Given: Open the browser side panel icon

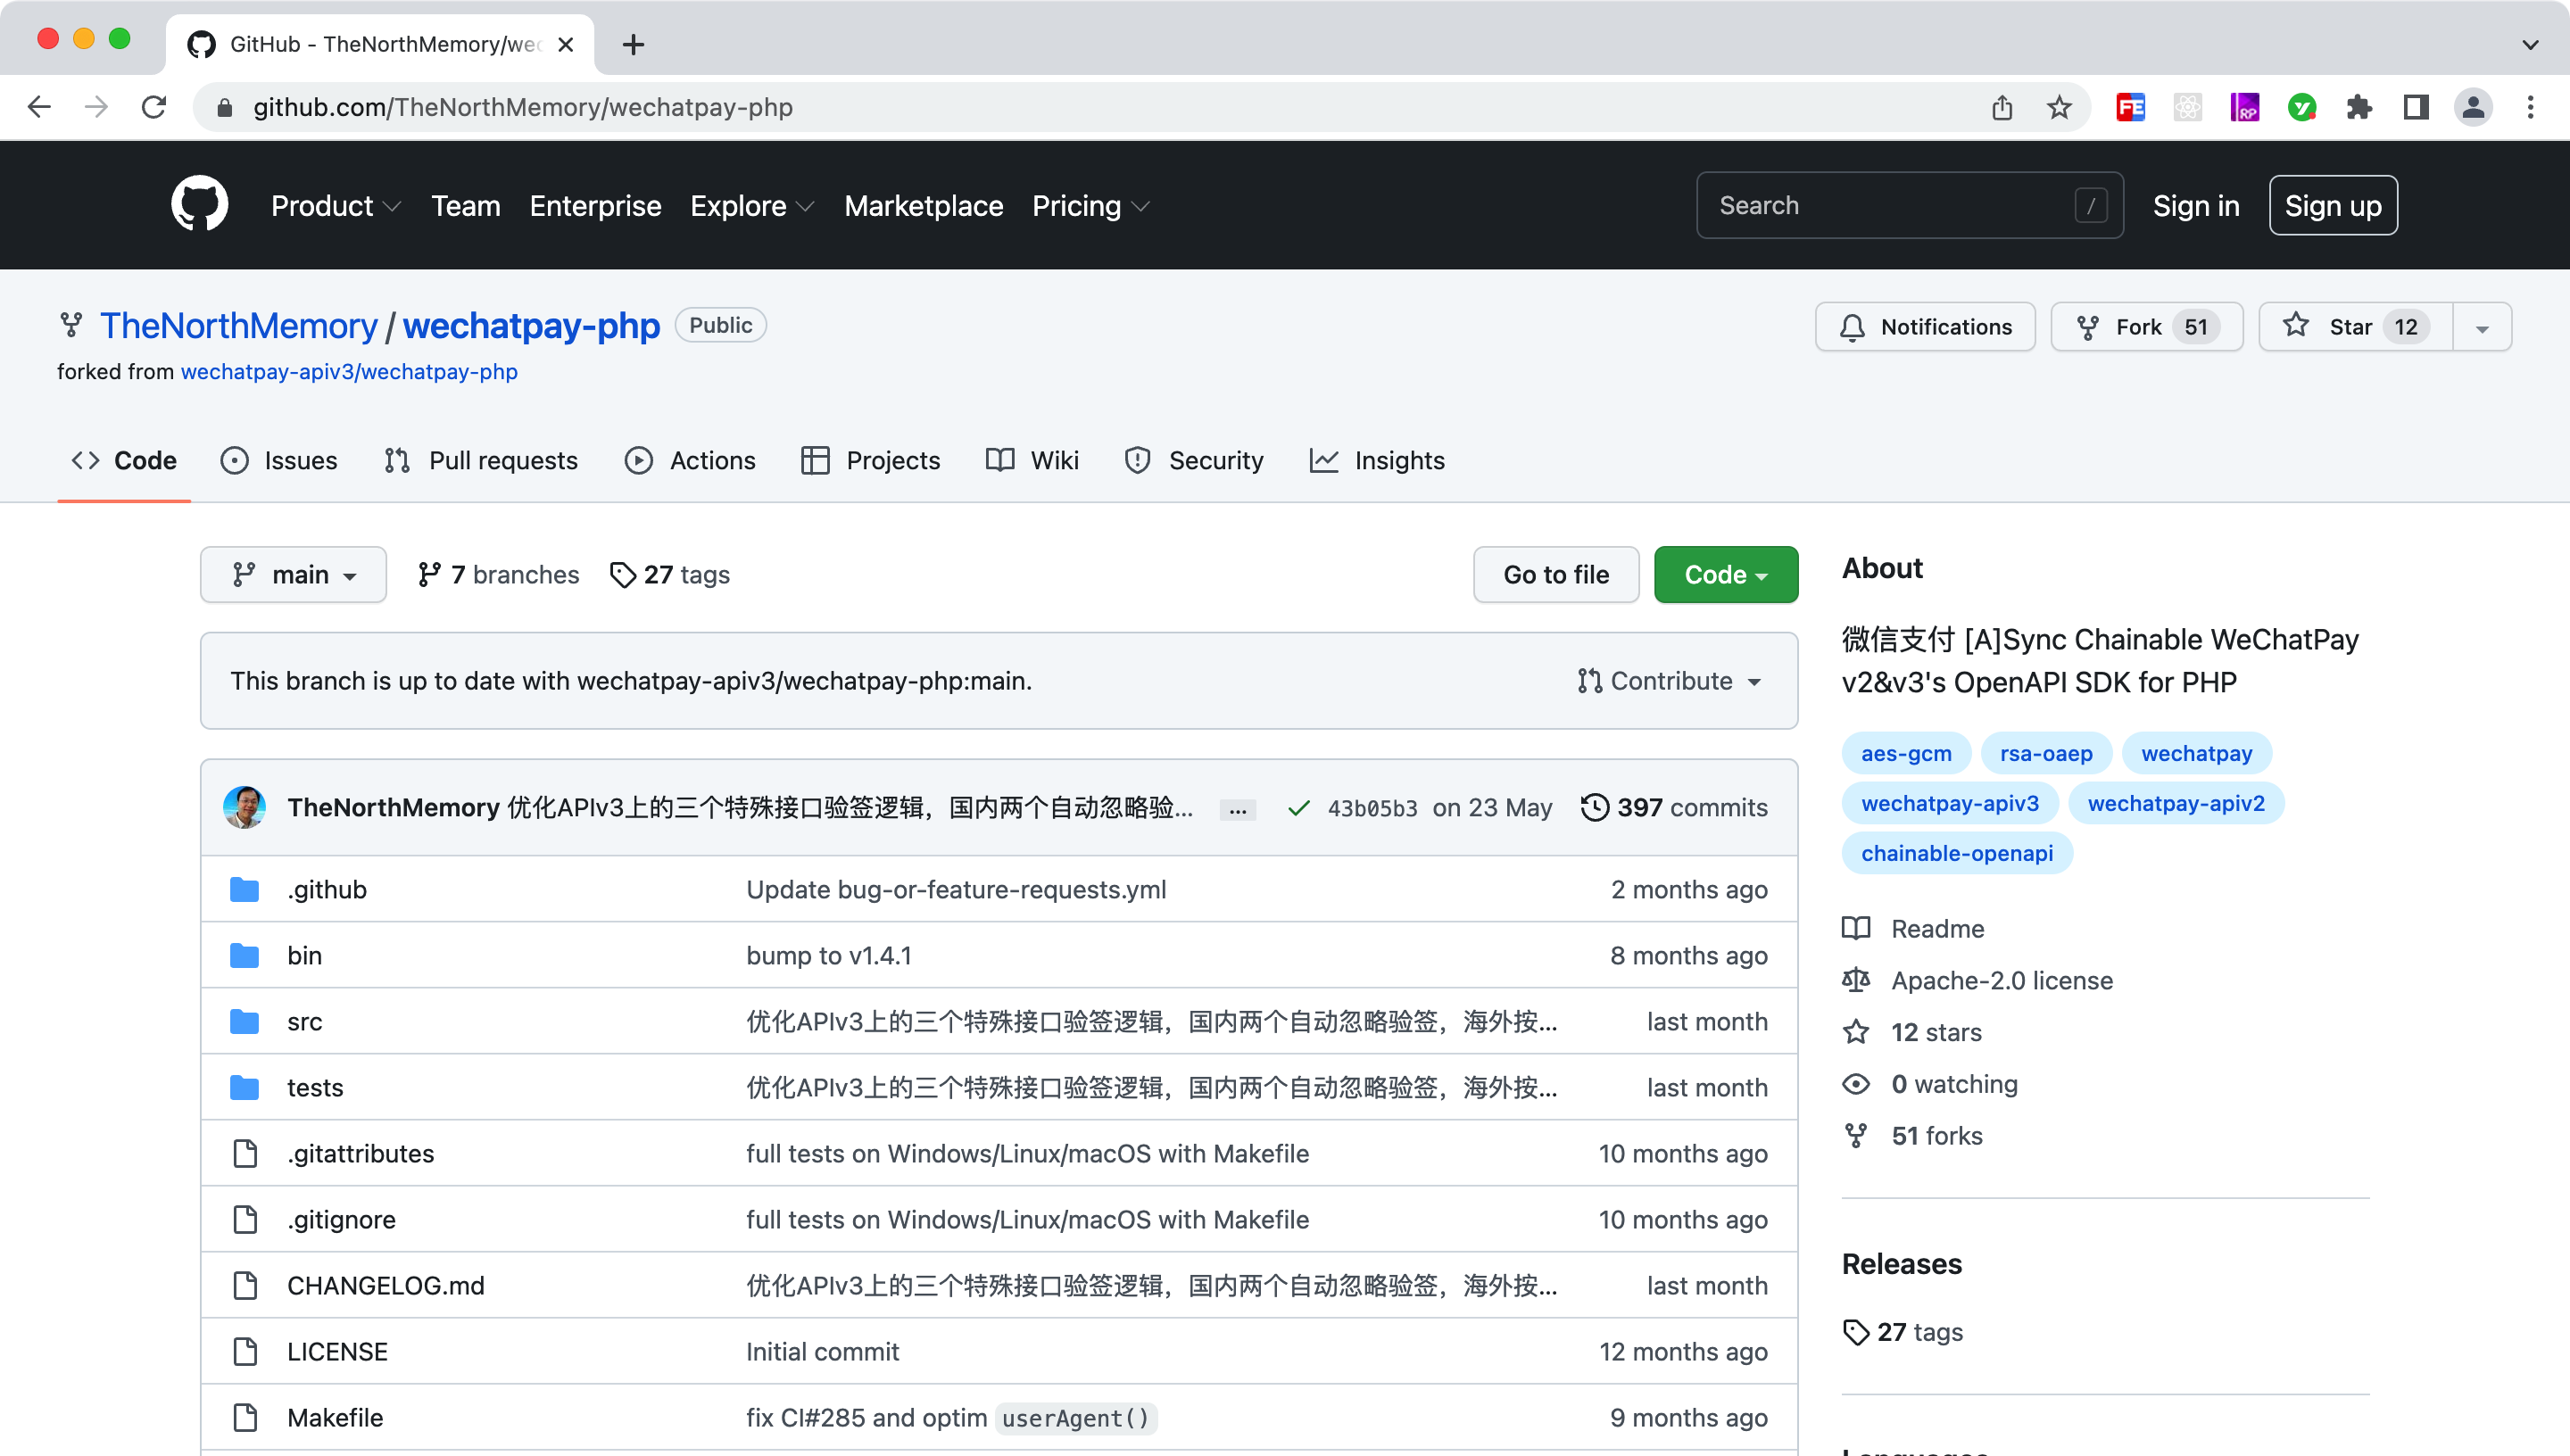Looking at the screenshot, I should coord(2416,107).
